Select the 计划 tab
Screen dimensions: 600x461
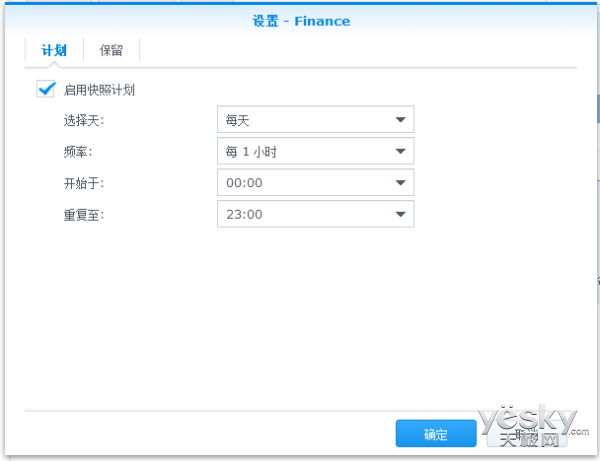point(54,50)
